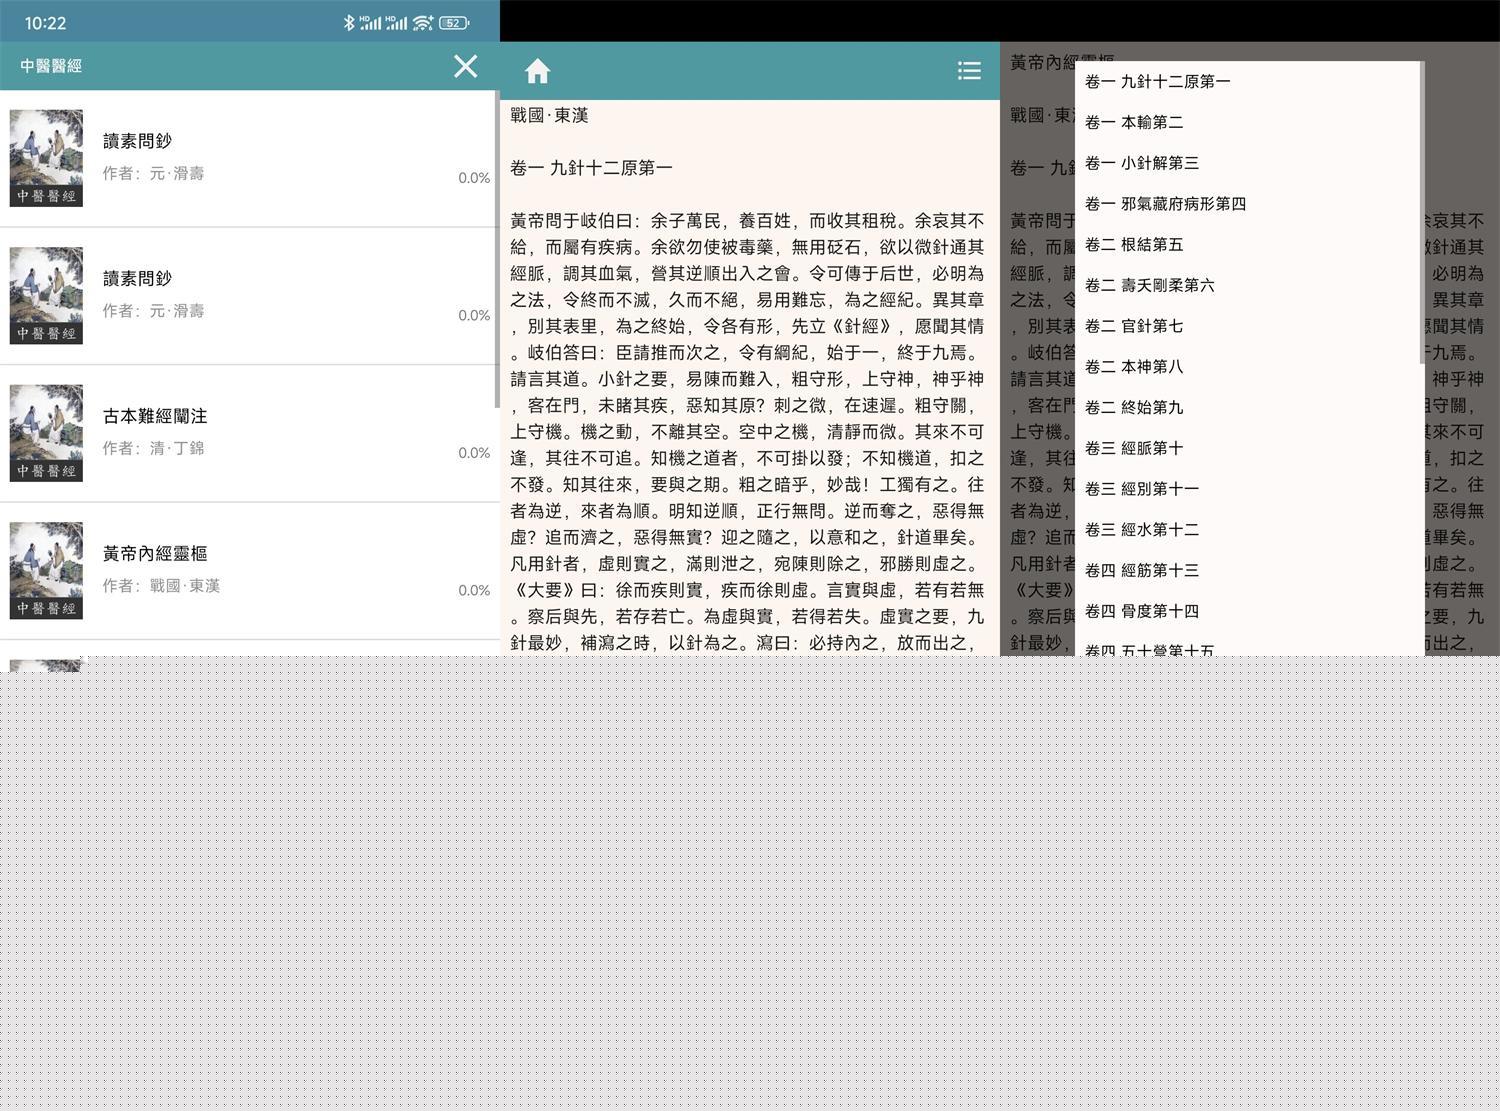This screenshot has height=1111, width=1500.
Task: Click the book list scrollbar
Action: tap(497, 249)
